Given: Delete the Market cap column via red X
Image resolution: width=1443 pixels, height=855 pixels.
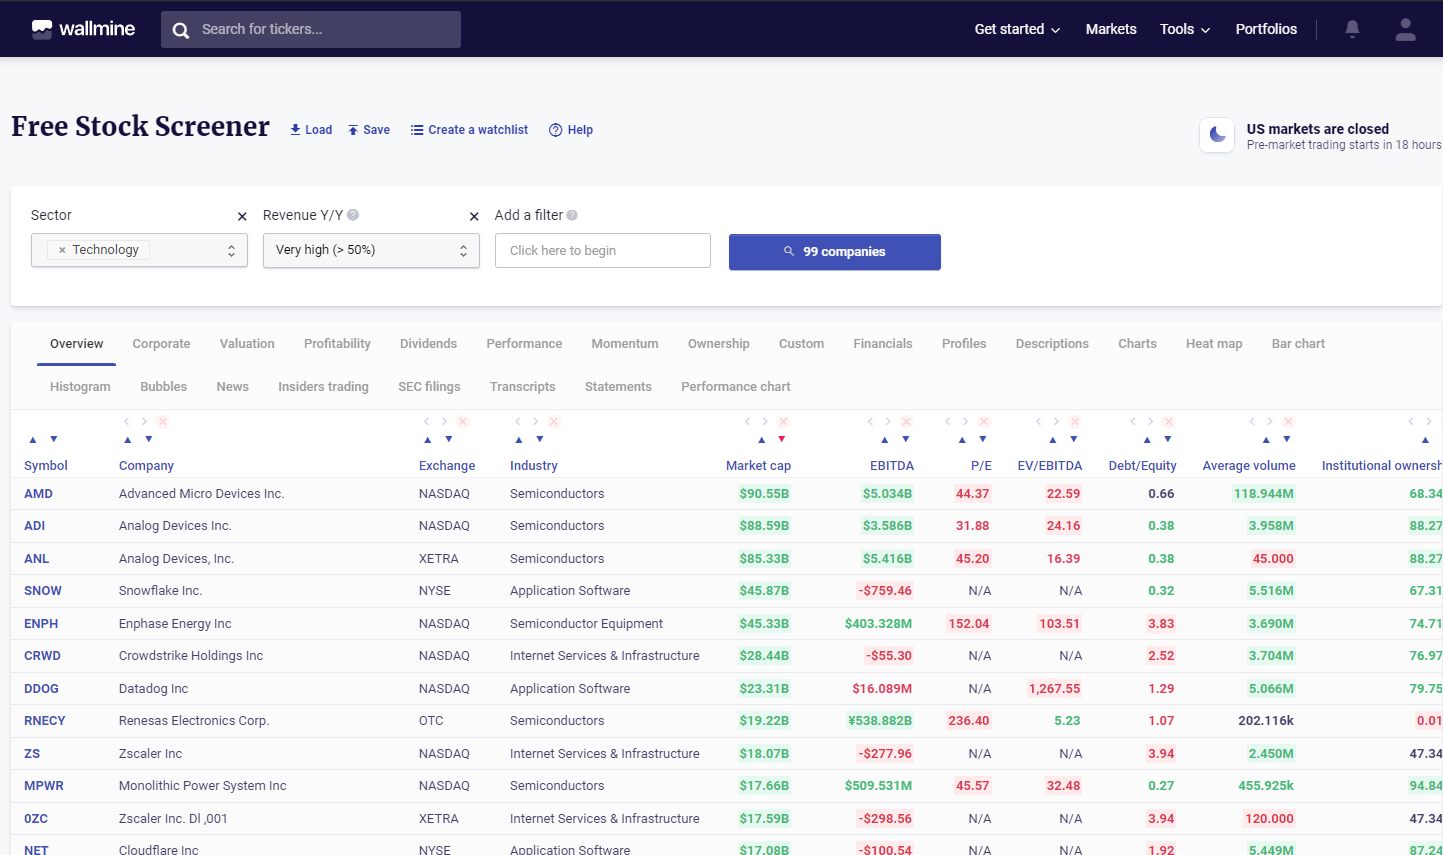Looking at the screenshot, I should tap(783, 422).
